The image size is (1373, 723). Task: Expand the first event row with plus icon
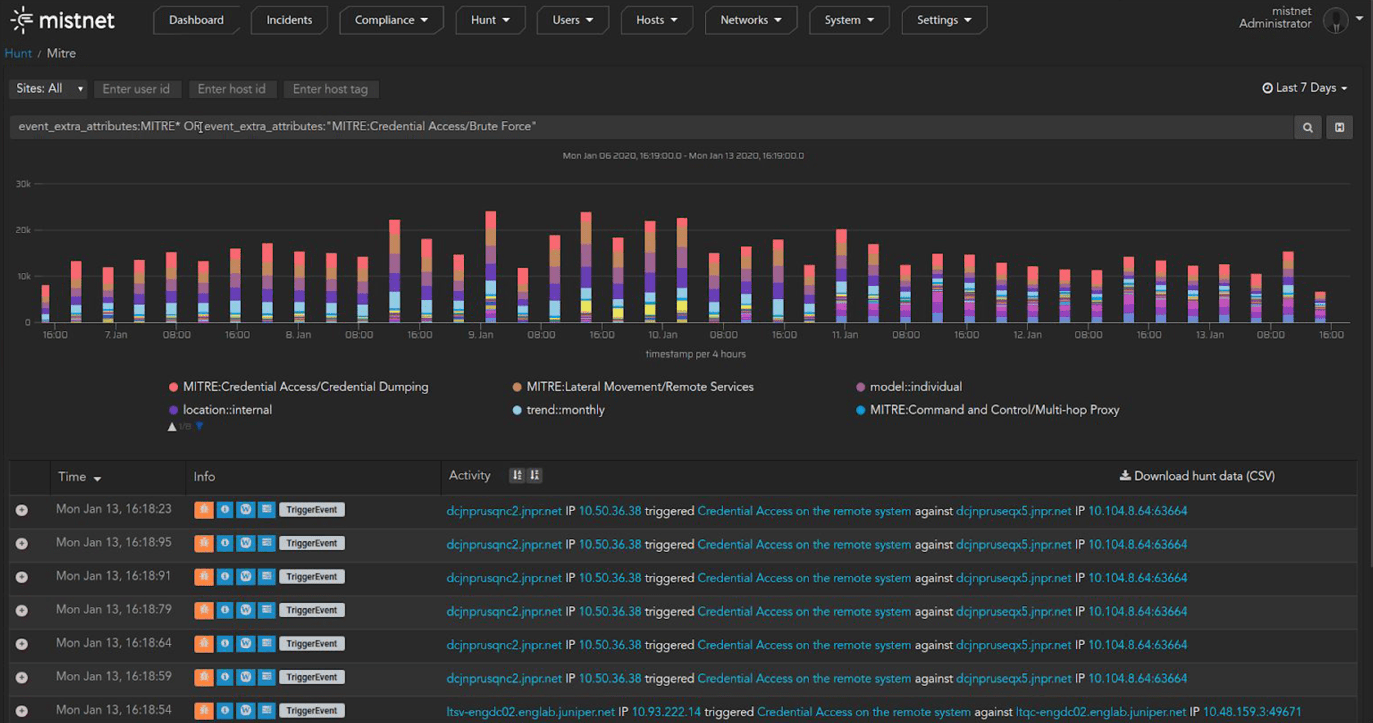[22, 510]
